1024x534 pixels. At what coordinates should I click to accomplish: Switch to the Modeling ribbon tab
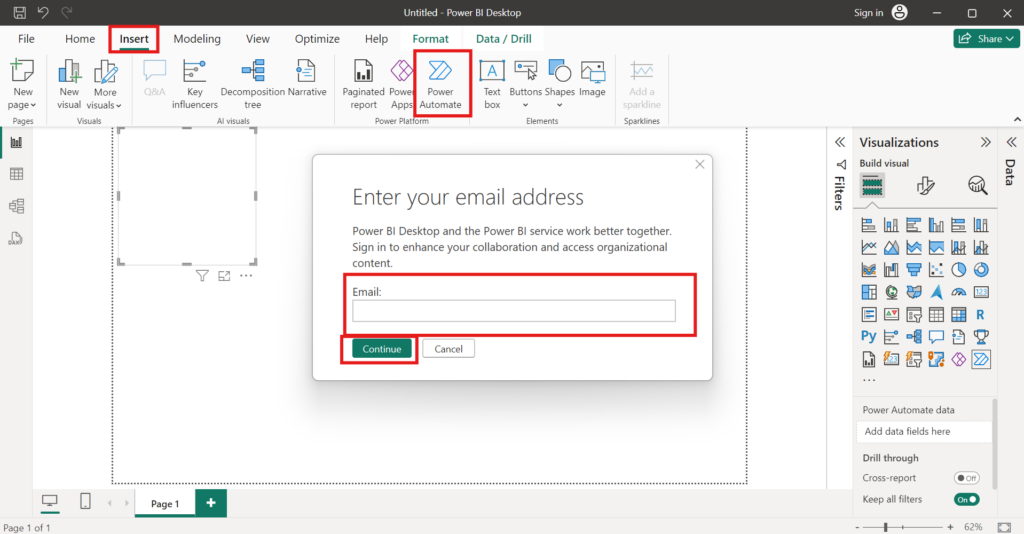click(x=197, y=39)
